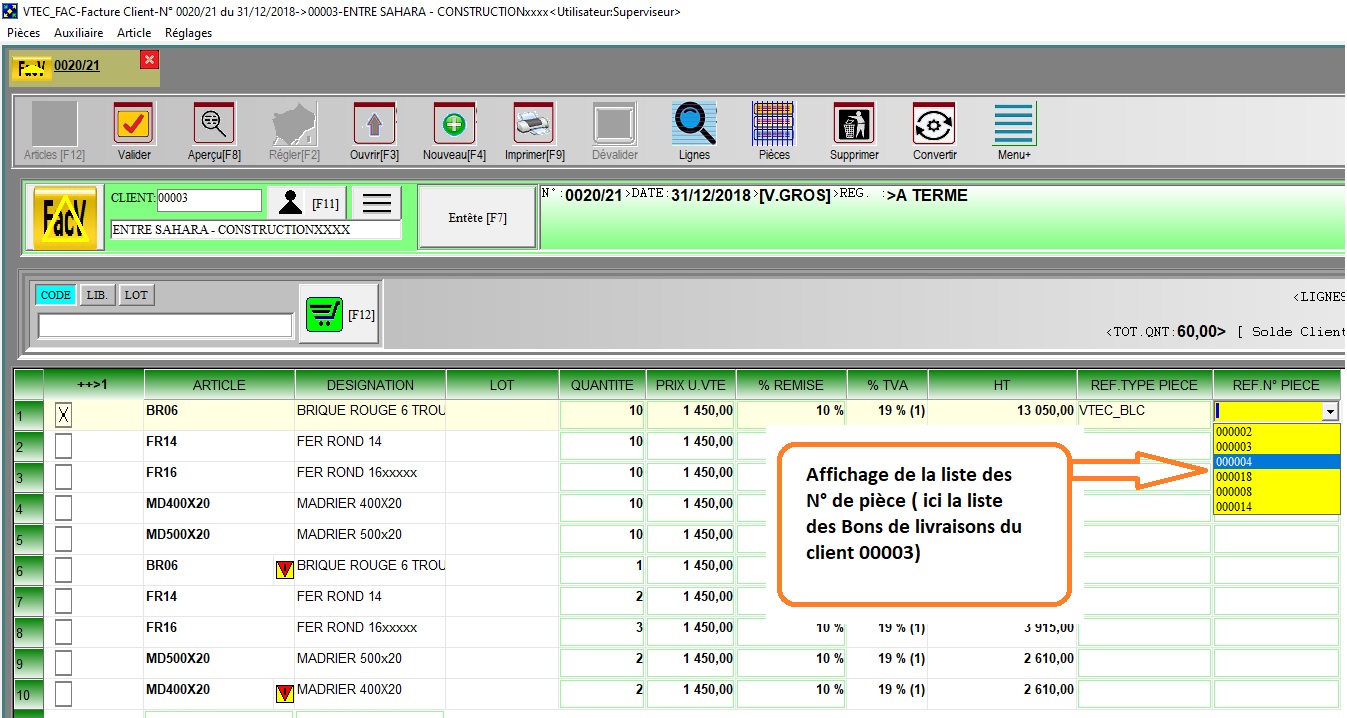Choose 000004 in the piece list
Viewport: 1347px width, 718px height.
click(1276, 462)
